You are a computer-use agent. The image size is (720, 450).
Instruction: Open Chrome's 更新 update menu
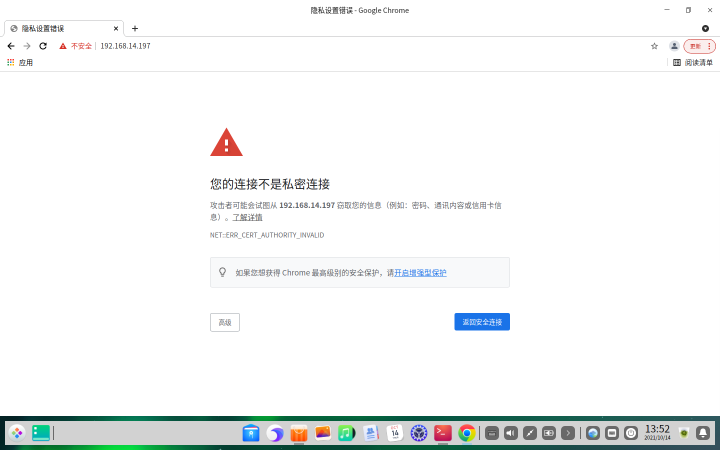699,46
